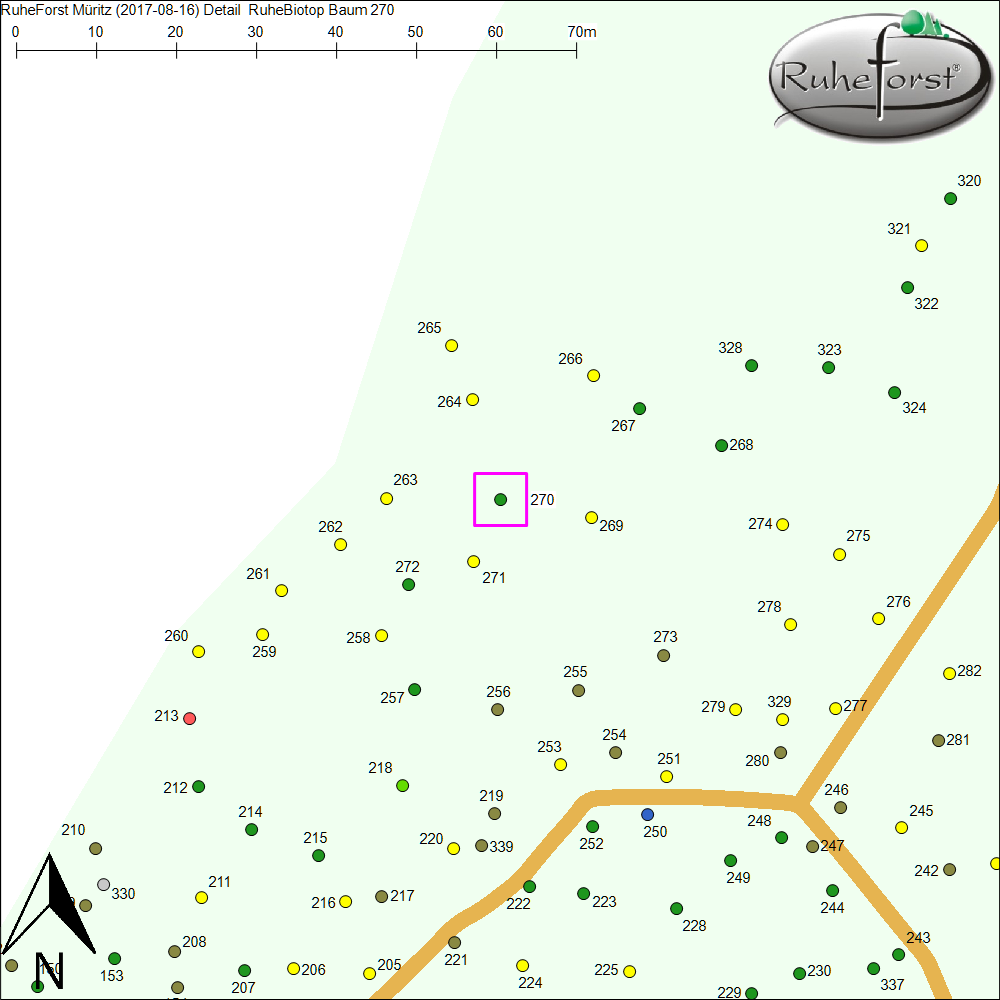
Task: Click yellow tree marker 260
Action: click(x=198, y=652)
